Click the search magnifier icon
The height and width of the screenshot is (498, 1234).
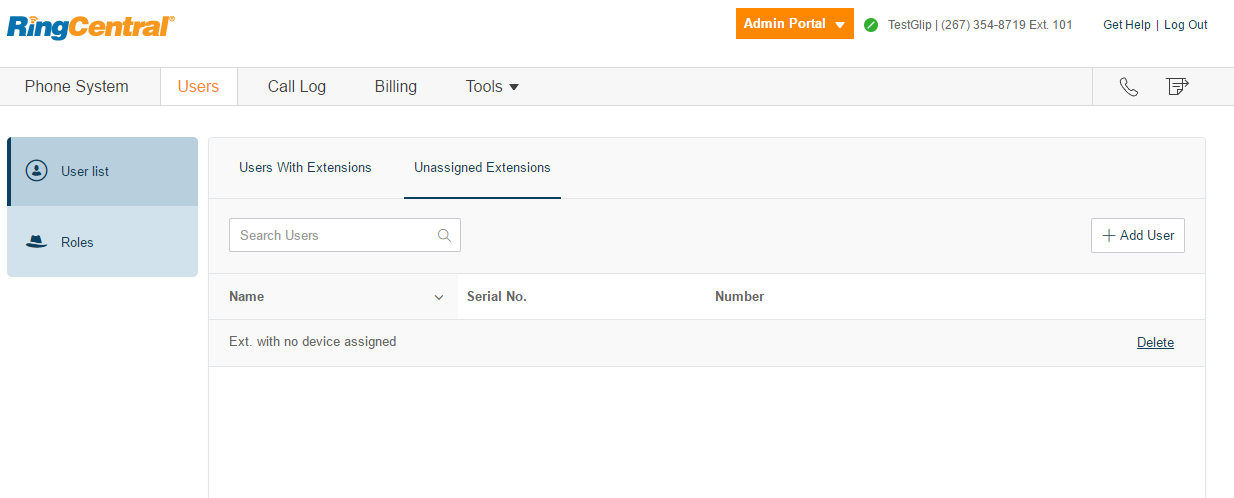[x=444, y=236]
